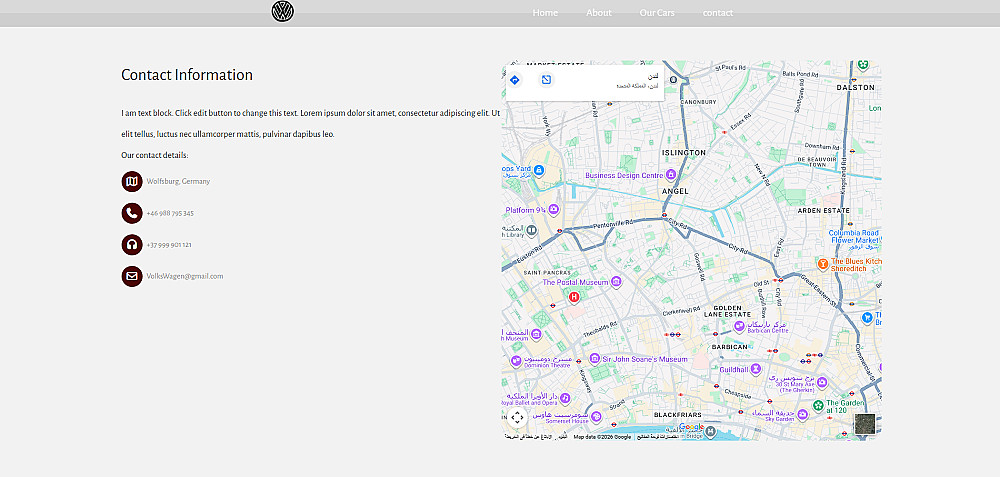This screenshot has height=477, width=1000.
Task: Select The Postal Museum map marker
Action: (x=616, y=282)
